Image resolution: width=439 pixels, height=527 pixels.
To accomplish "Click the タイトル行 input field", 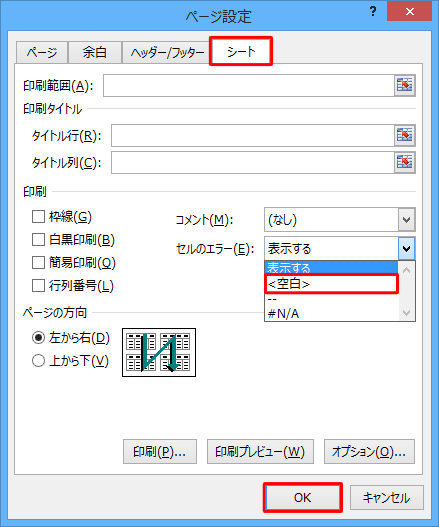I will [253, 135].
